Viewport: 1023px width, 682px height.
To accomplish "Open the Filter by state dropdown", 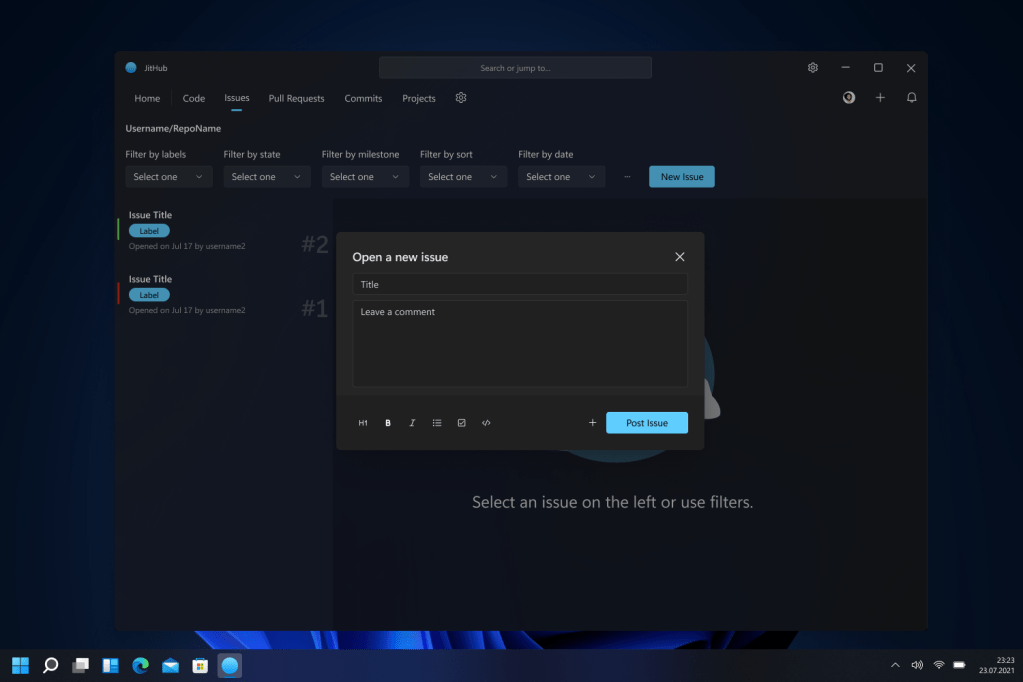I will (x=266, y=177).
